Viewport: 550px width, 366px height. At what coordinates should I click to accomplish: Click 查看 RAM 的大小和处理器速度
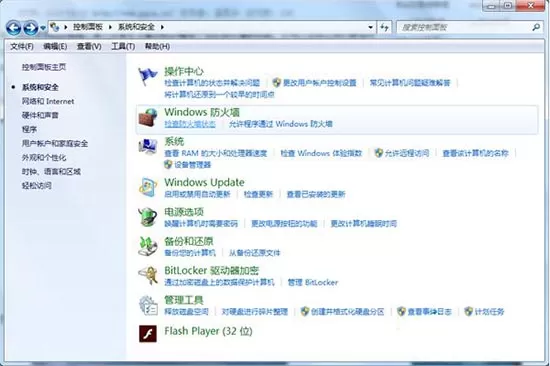point(216,153)
